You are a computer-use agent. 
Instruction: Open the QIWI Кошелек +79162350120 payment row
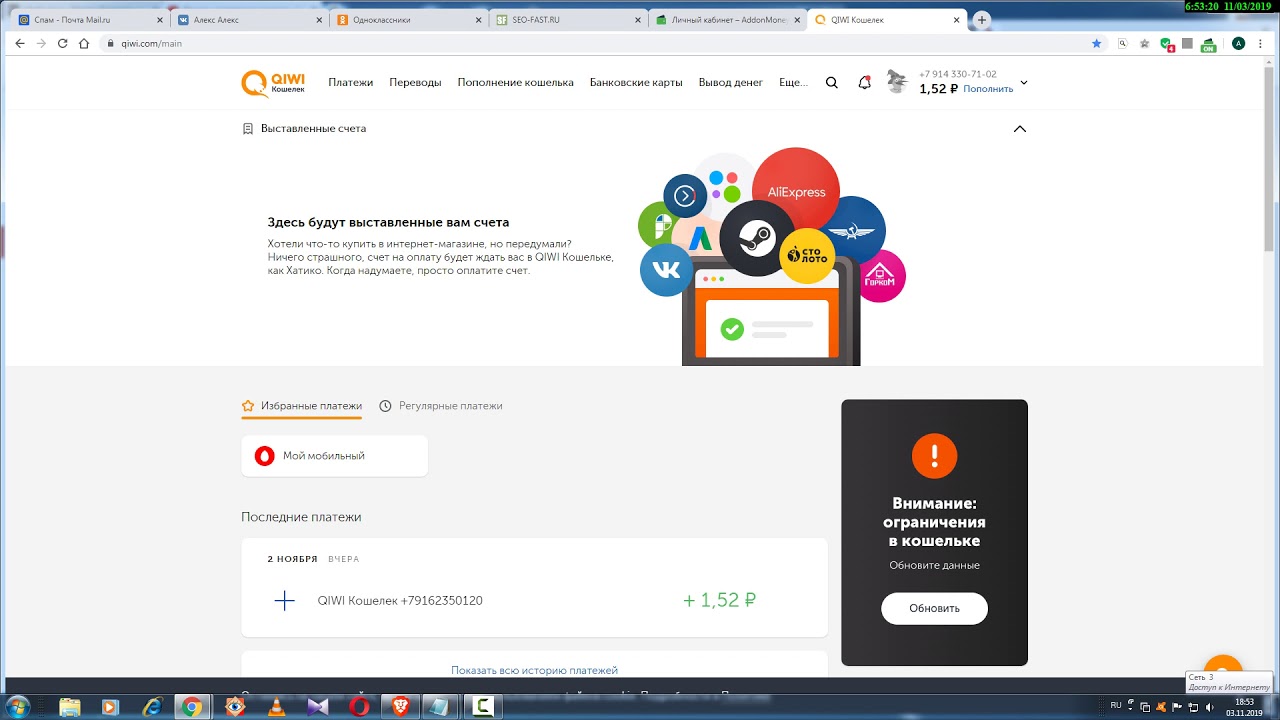coord(534,601)
